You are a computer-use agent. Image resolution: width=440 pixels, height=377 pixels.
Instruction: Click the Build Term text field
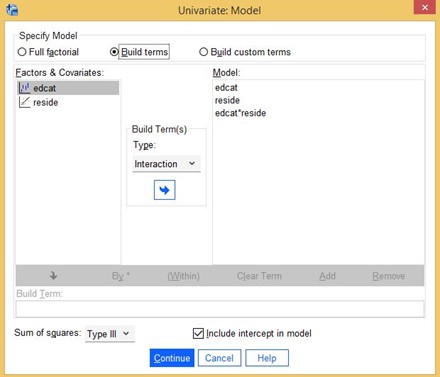coord(220,309)
